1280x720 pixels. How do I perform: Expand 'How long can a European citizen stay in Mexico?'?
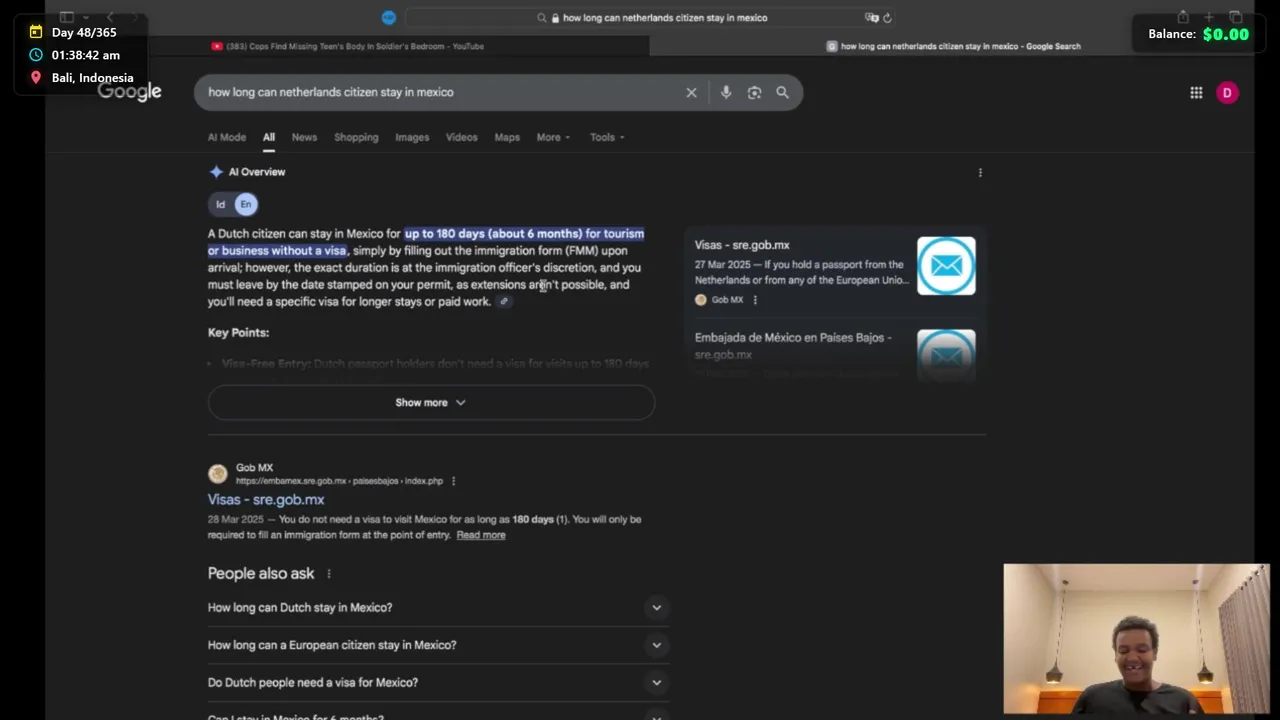pyautogui.click(x=438, y=645)
